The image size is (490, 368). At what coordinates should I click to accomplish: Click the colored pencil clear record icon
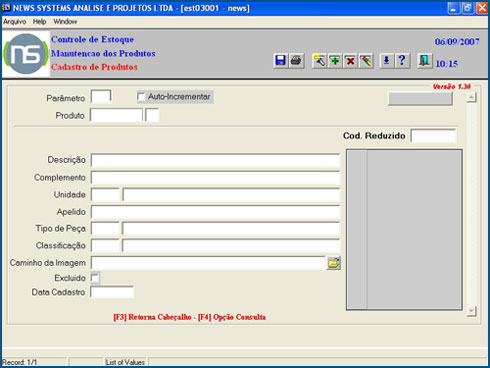[366, 61]
